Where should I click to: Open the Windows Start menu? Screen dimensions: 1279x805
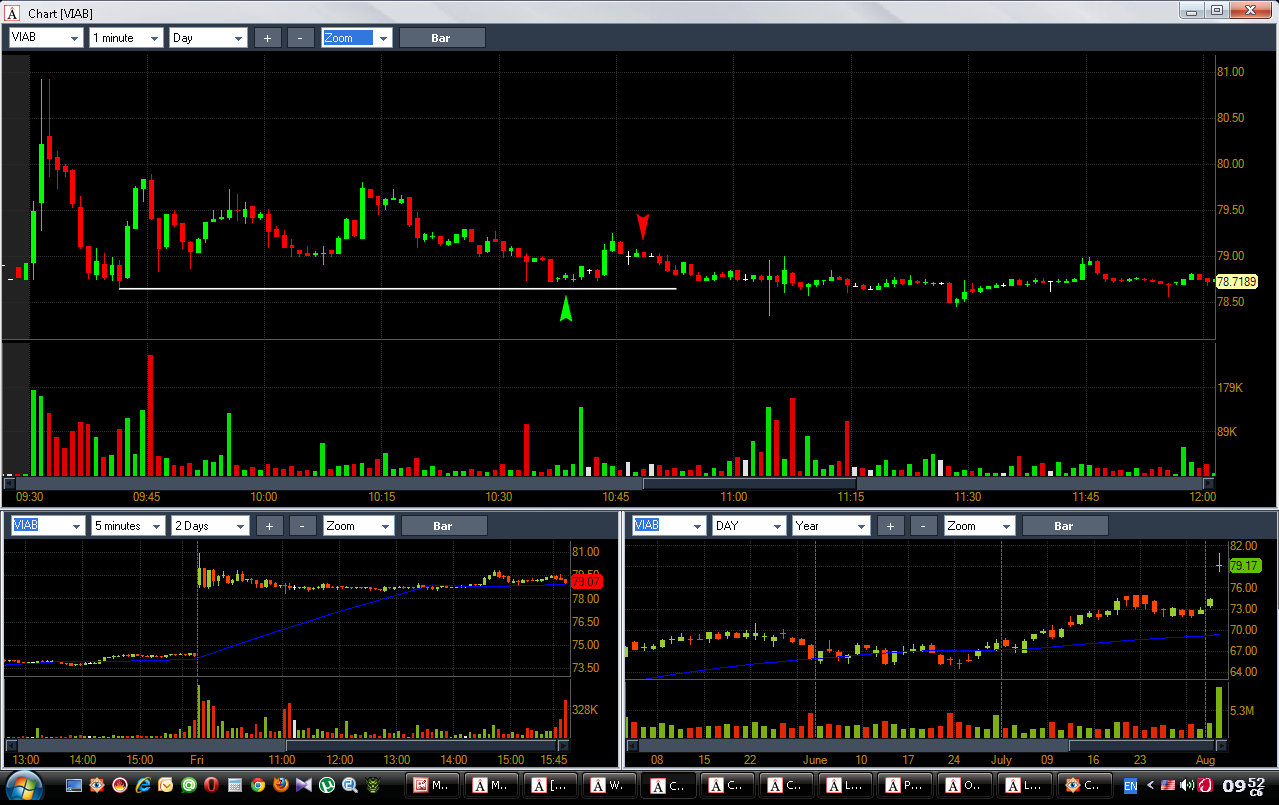22,785
